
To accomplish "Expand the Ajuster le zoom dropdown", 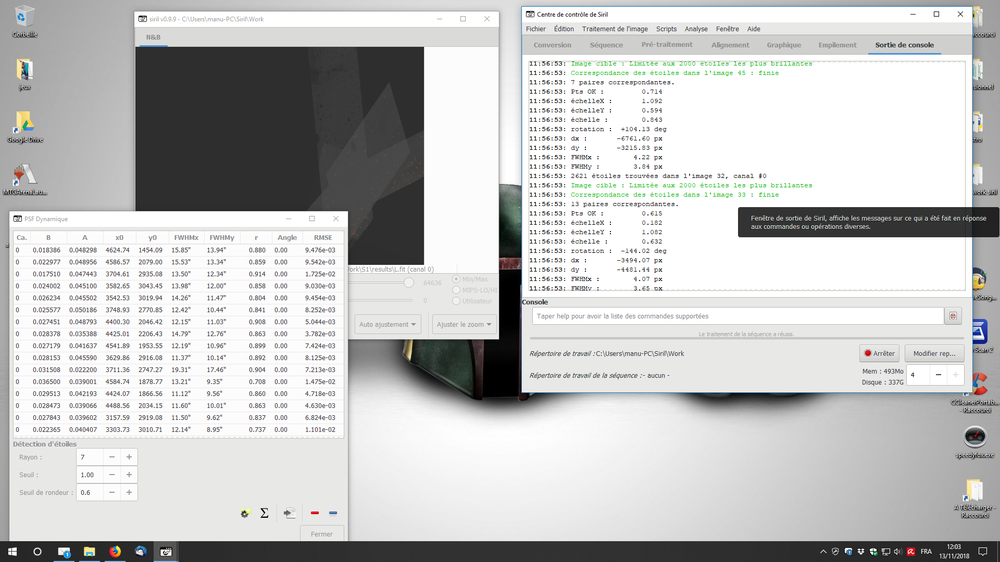I will [464, 324].
